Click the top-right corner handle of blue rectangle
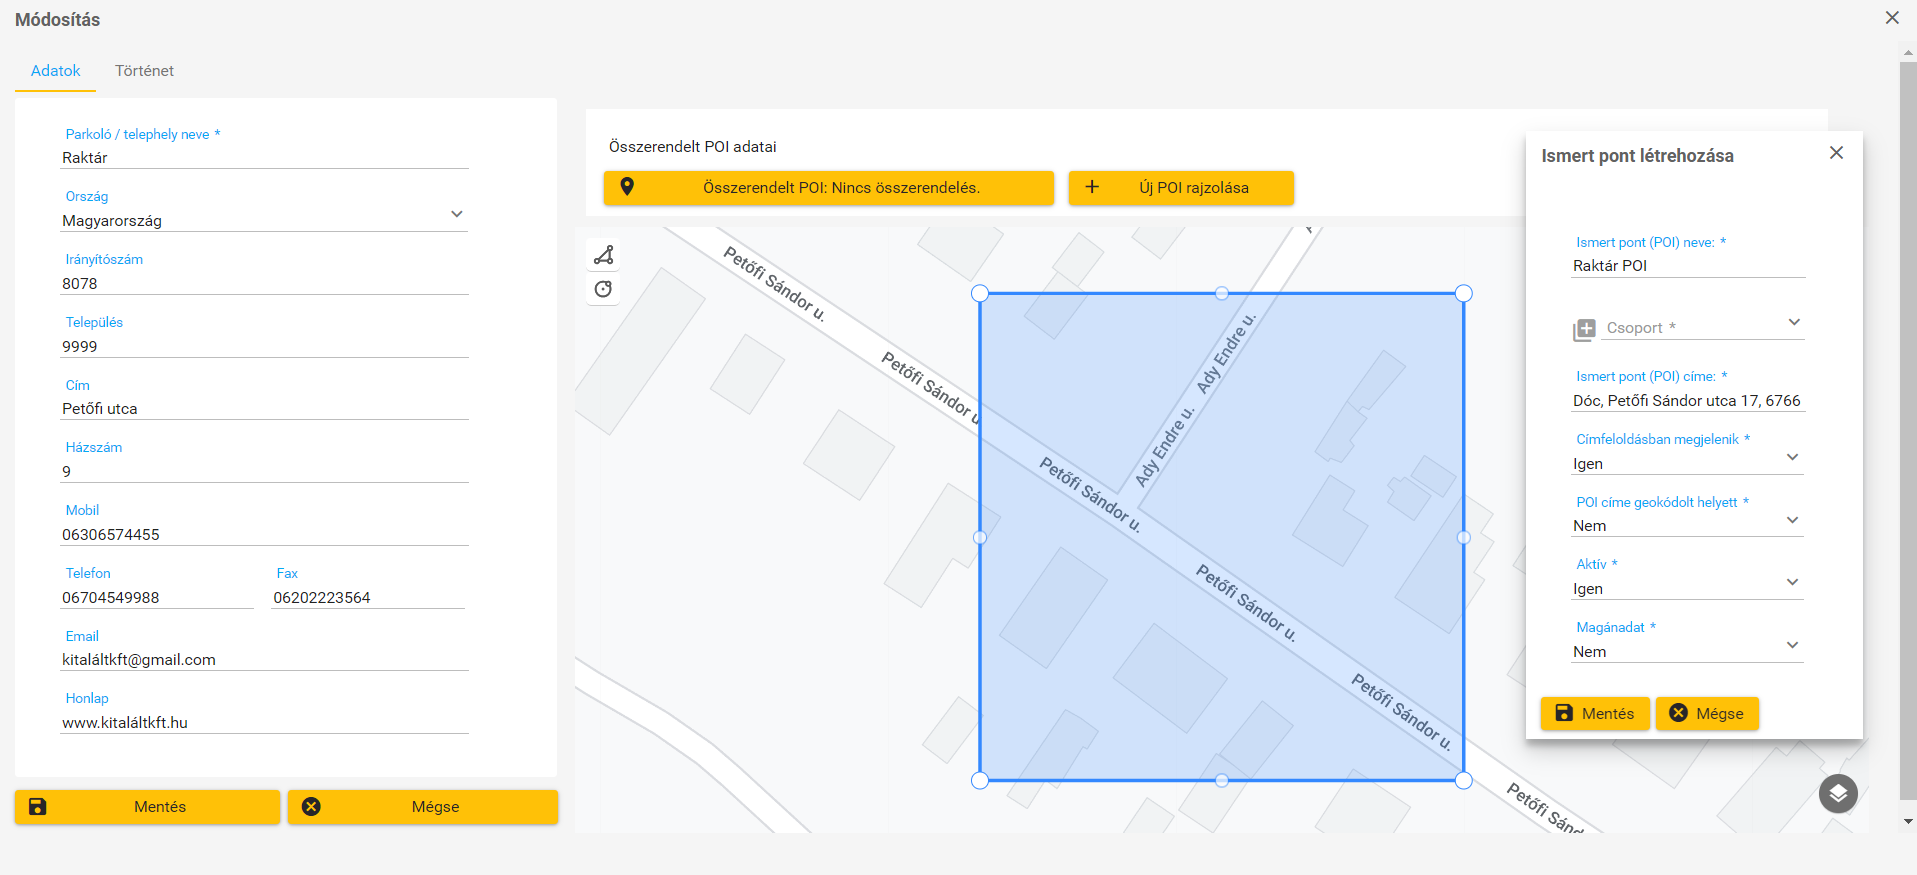The image size is (1917, 875). tap(1464, 293)
